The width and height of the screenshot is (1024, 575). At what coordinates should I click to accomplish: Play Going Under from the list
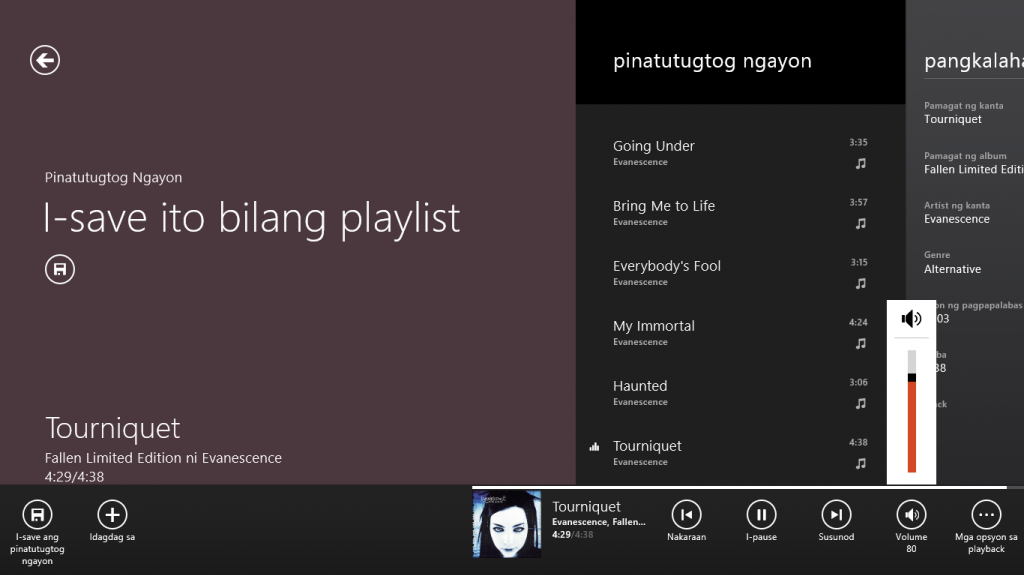[741, 152]
